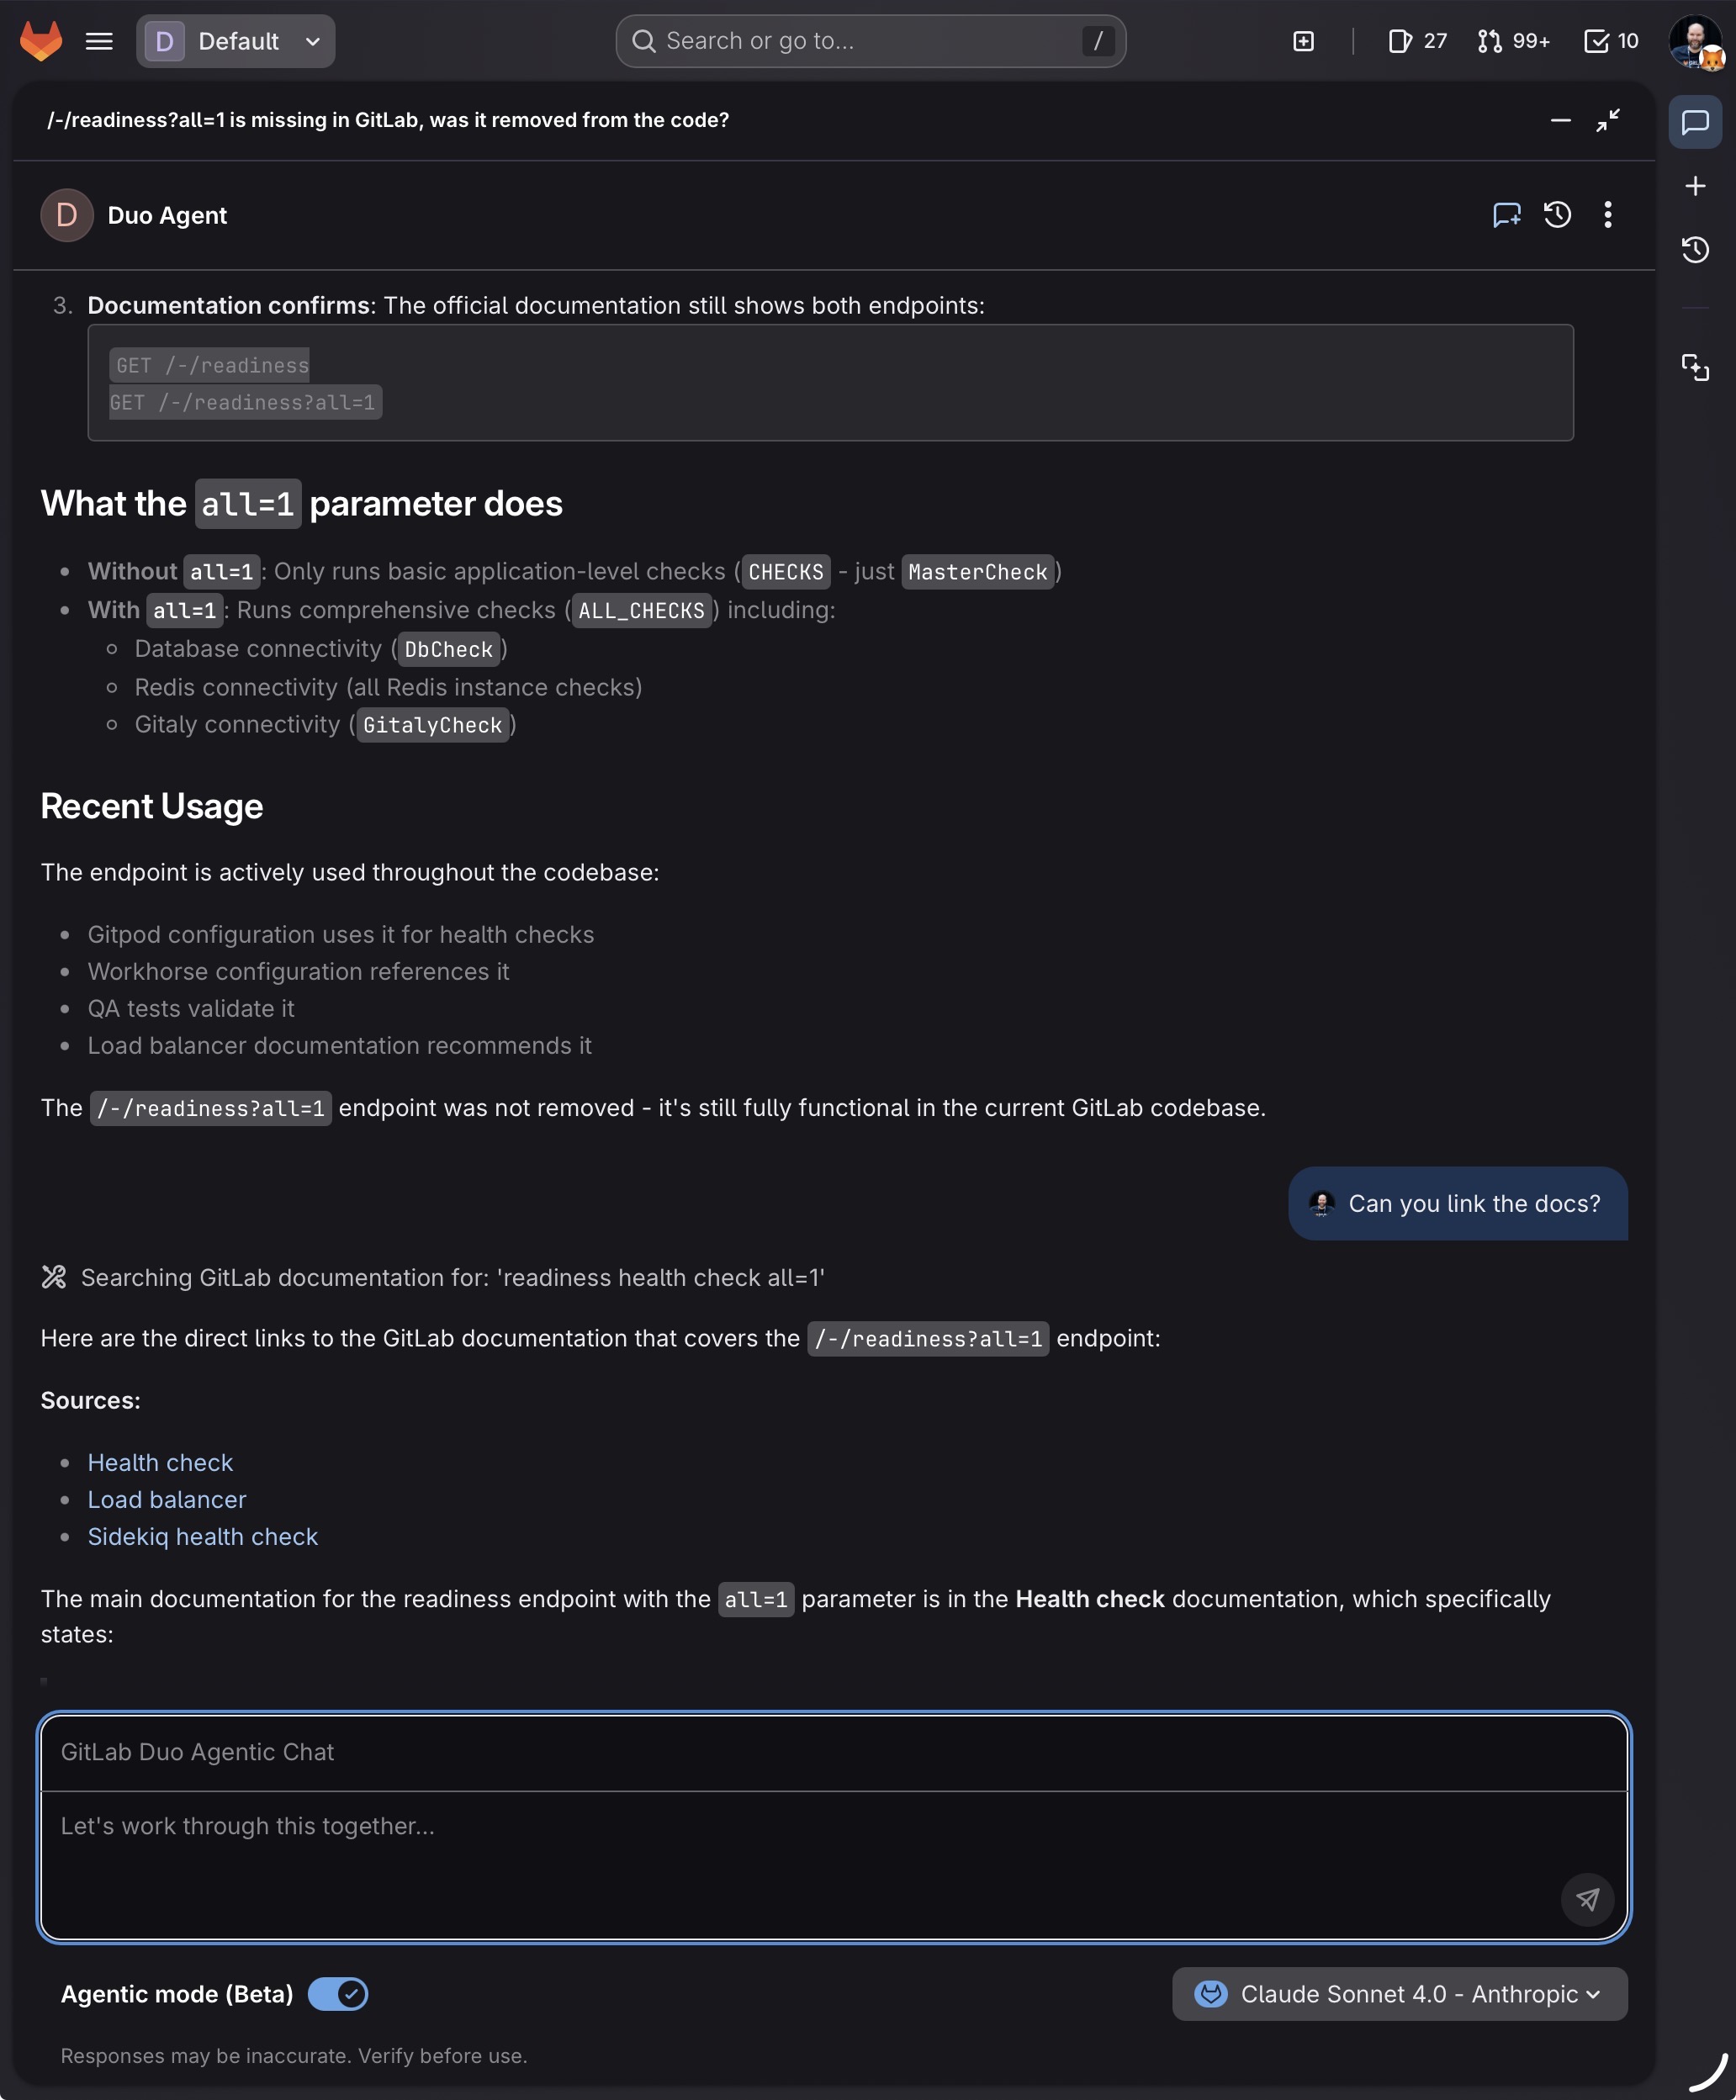Open the Health check documentation link
Image resolution: width=1736 pixels, height=2100 pixels.
[x=160, y=1462]
